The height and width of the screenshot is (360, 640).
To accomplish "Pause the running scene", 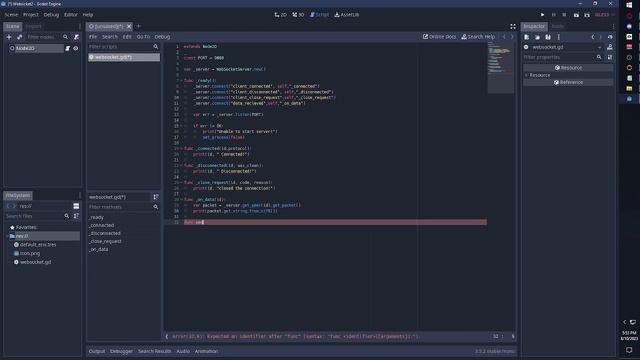I will [553, 15].
